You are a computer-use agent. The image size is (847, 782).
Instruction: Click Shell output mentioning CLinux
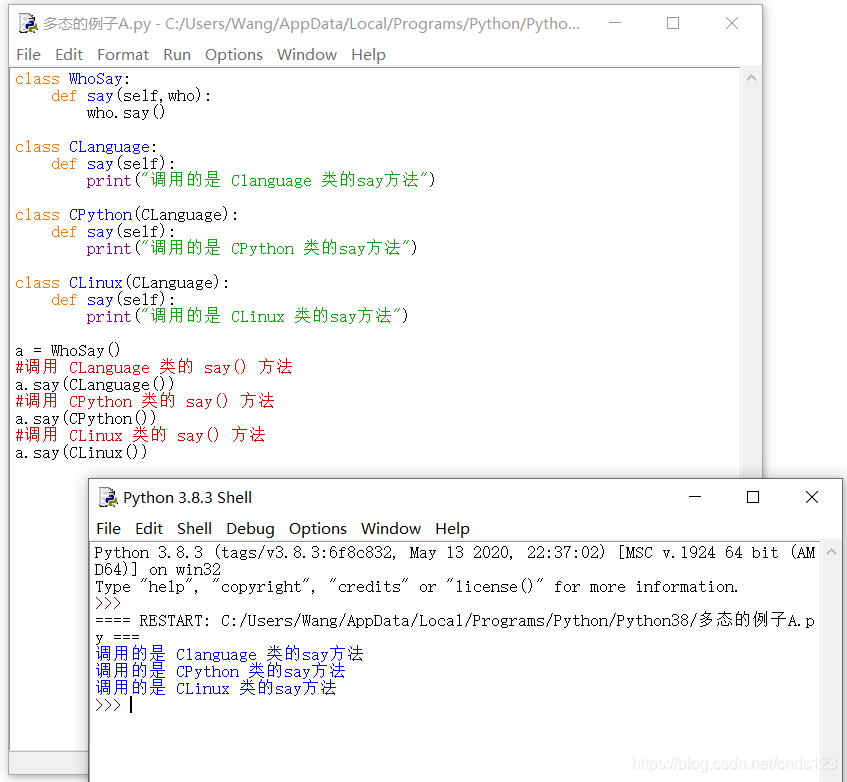pos(216,689)
